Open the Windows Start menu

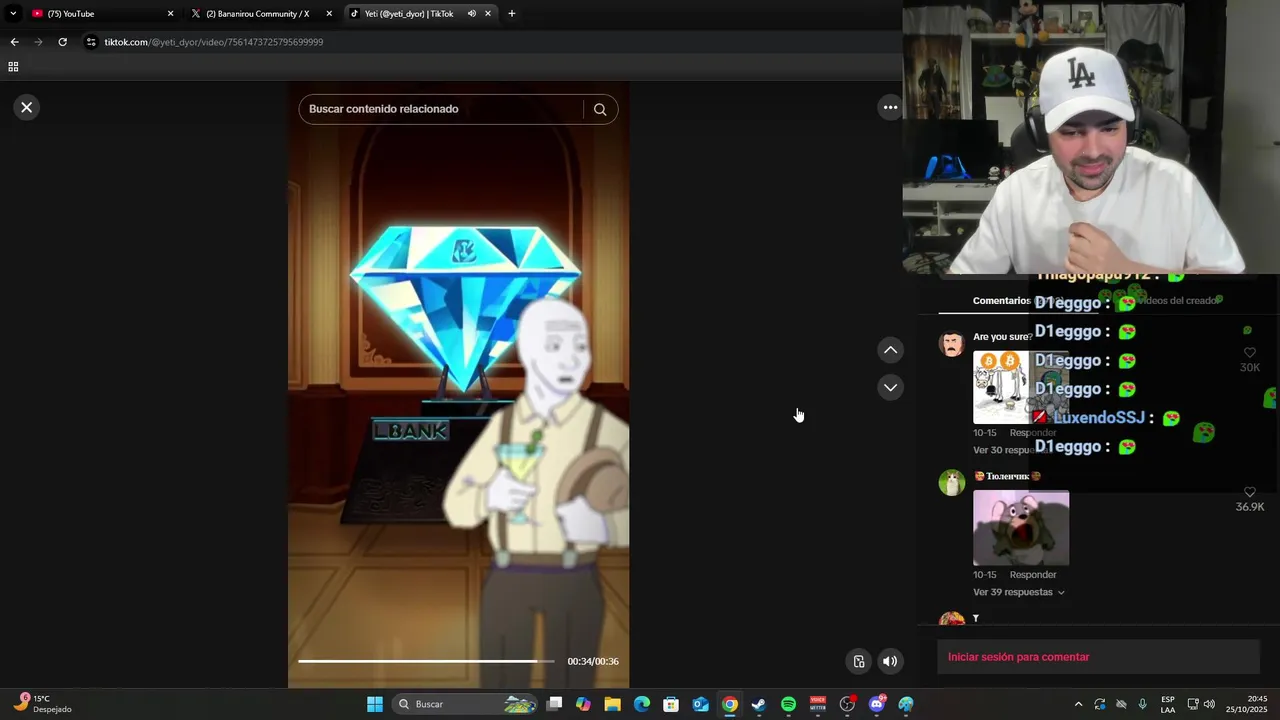(x=375, y=704)
